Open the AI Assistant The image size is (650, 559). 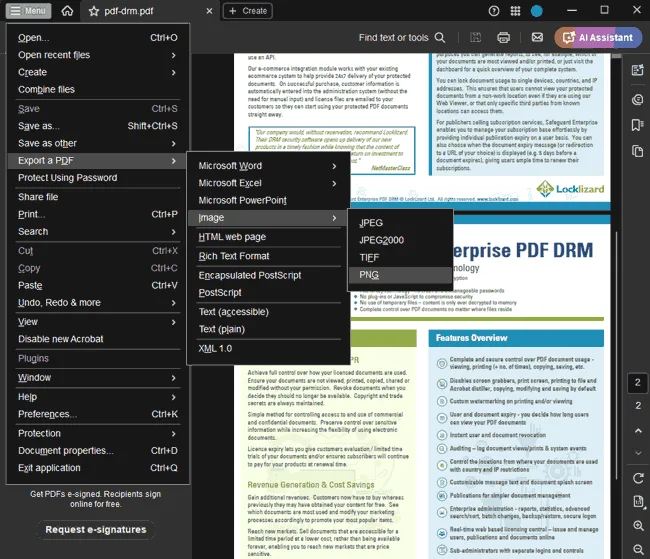(x=598, y=38)
